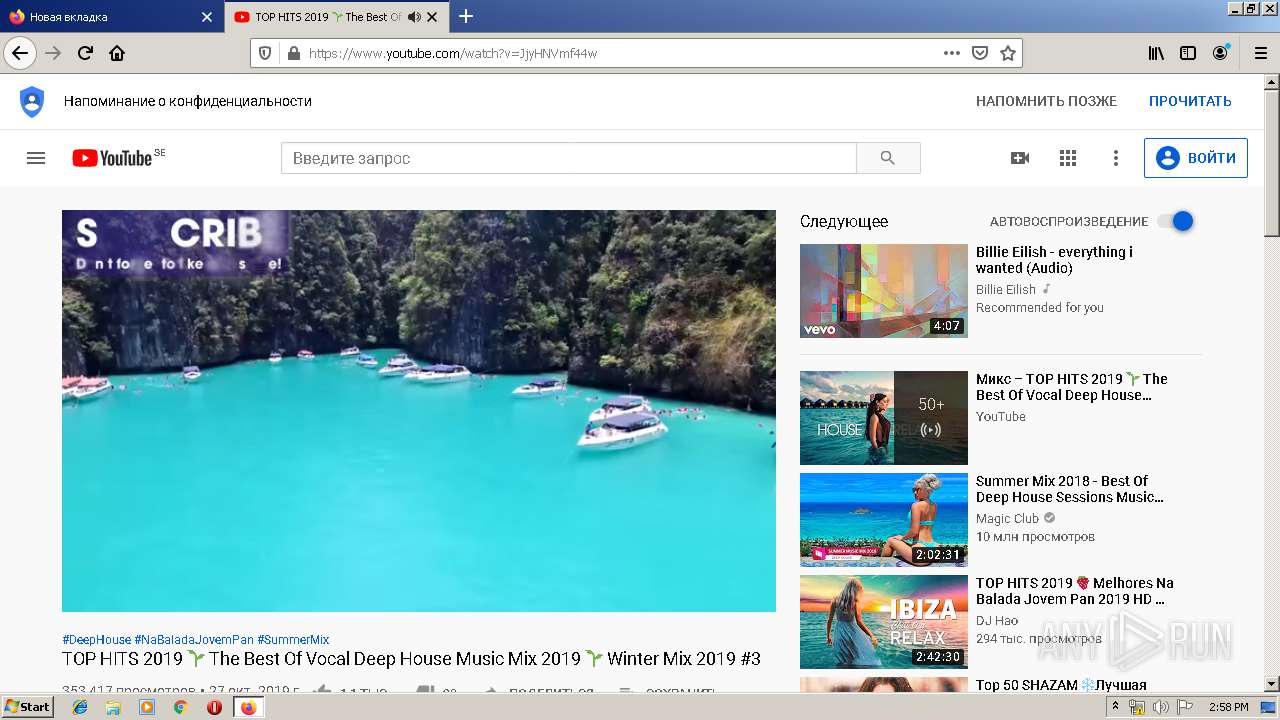Show the Firefox sidebars
Screen dimensions: 1280x720
(1188, 53)
